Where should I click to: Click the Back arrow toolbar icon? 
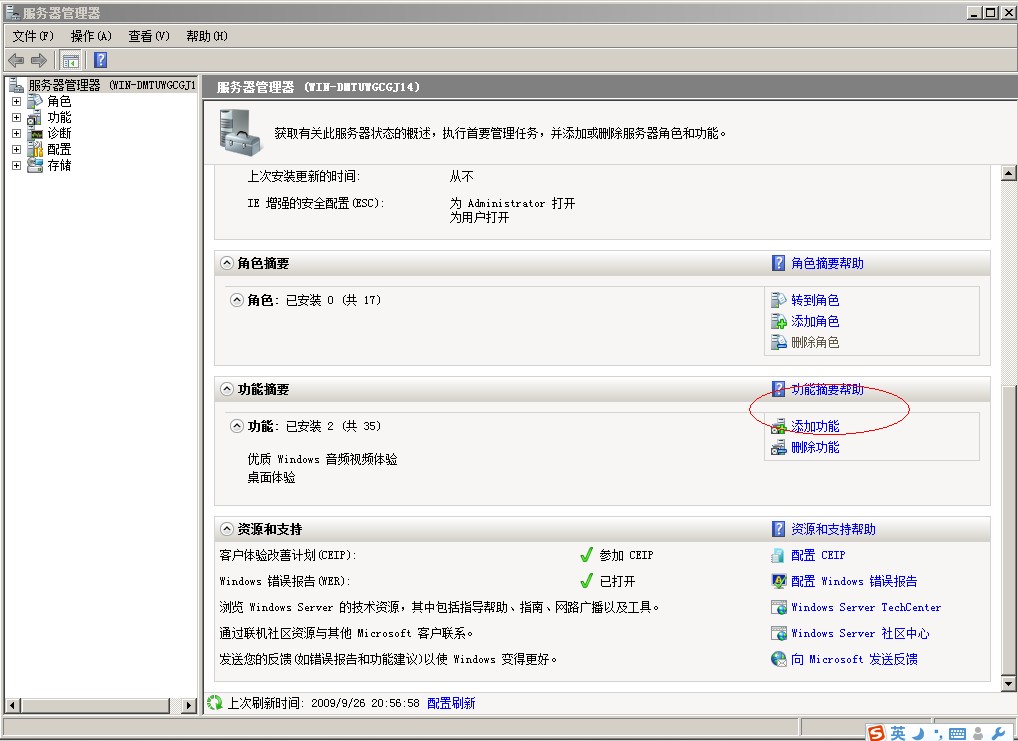coord(16,60)
